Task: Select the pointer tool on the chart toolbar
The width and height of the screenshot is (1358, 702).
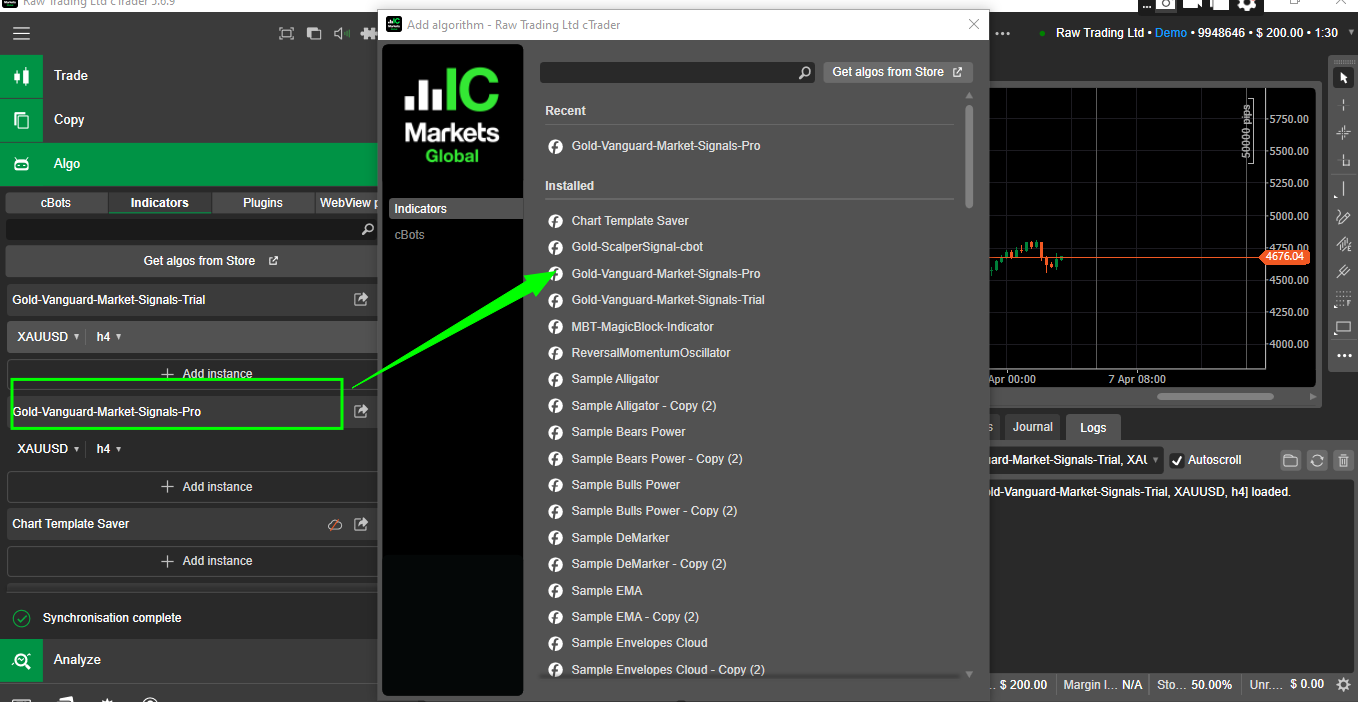Action: tap(1343, 76)
